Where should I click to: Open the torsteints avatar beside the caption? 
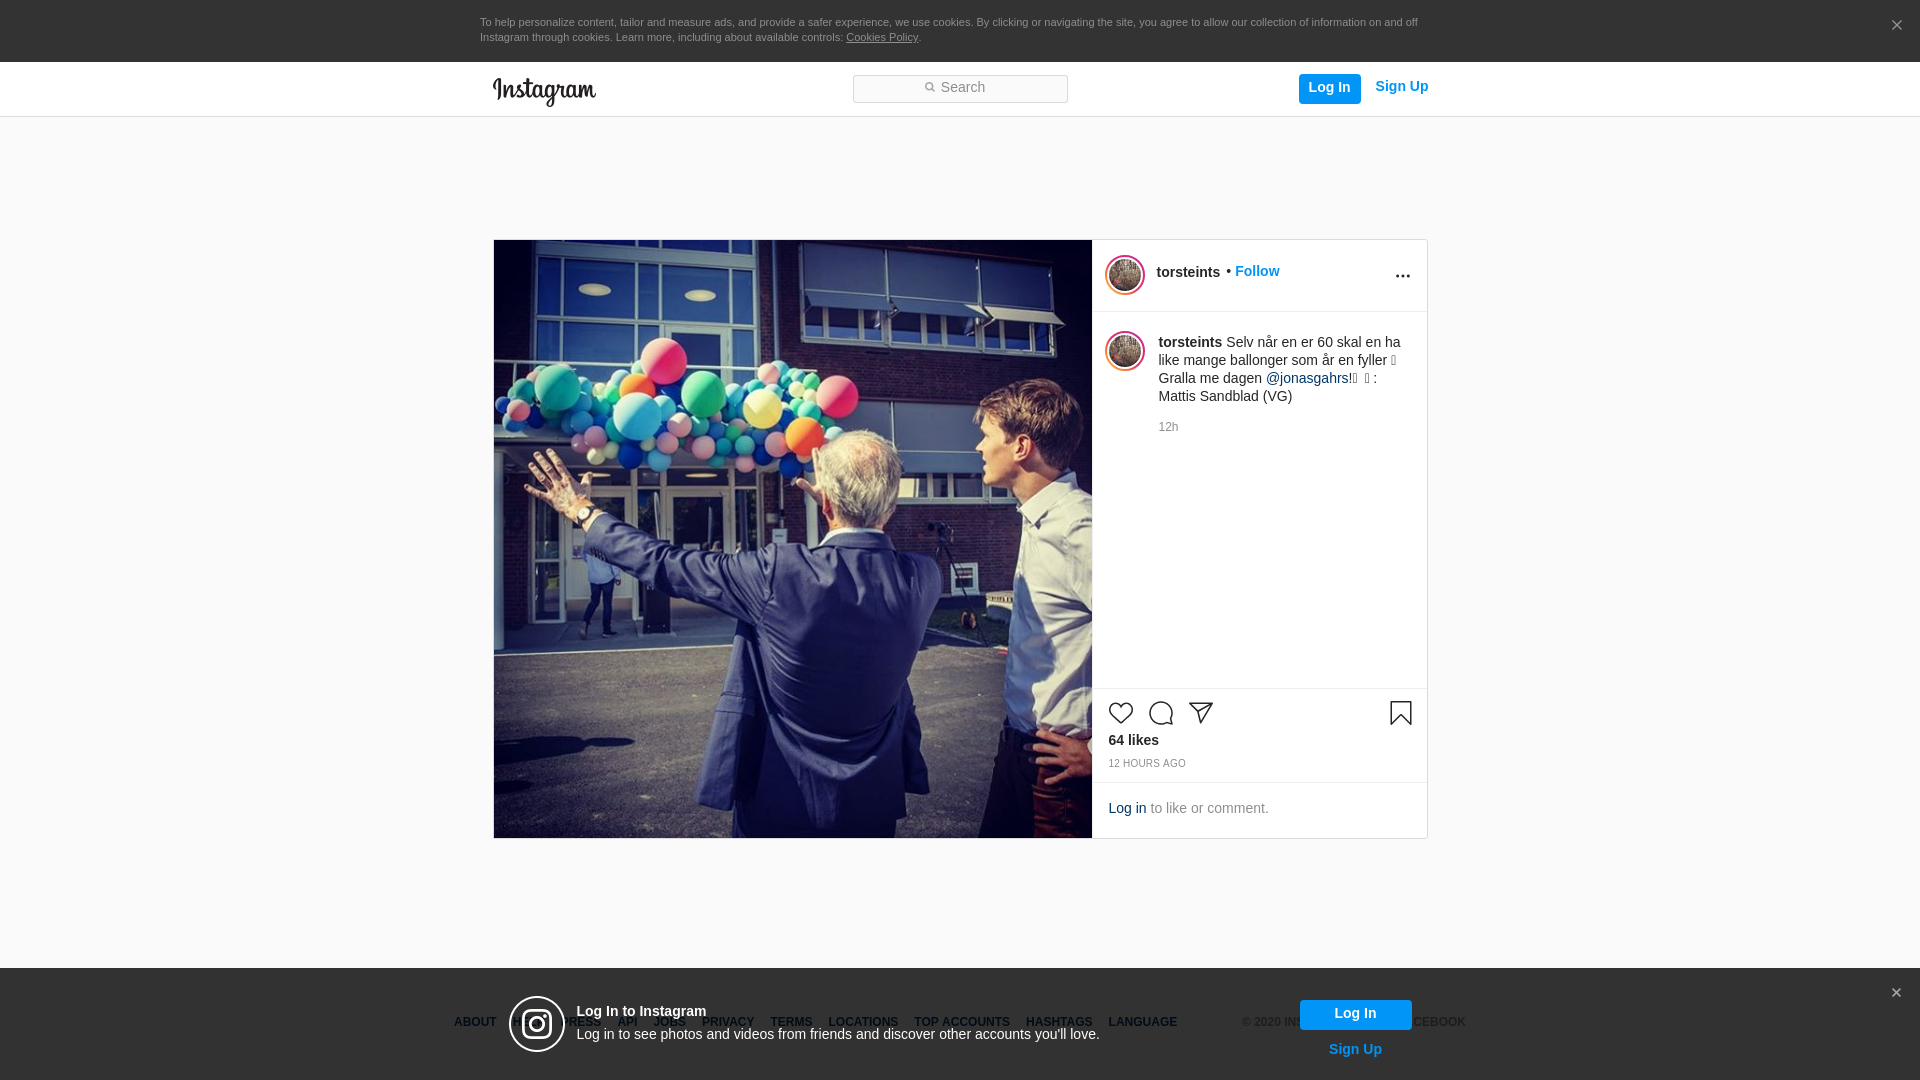[x=1124, y=351]
